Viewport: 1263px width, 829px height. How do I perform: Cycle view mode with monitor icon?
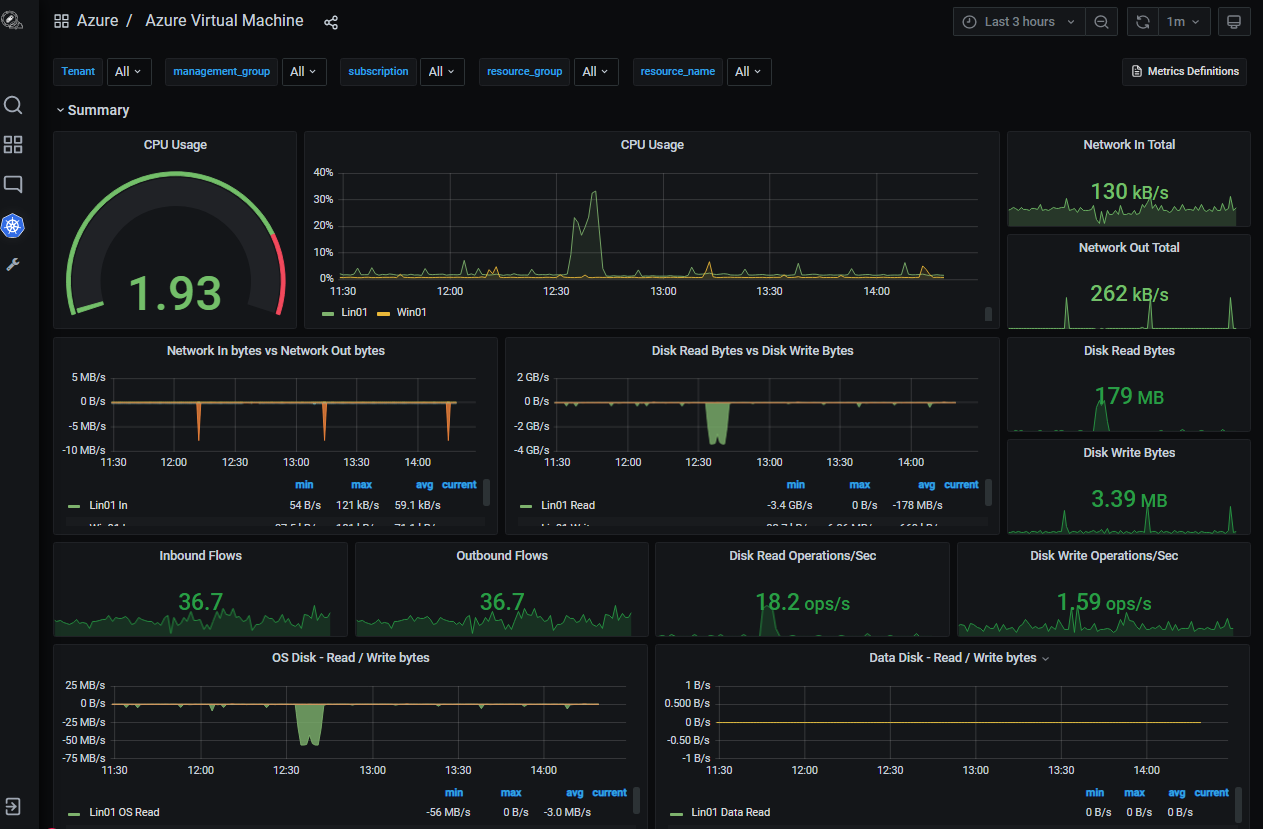[x=1234, y=22]
